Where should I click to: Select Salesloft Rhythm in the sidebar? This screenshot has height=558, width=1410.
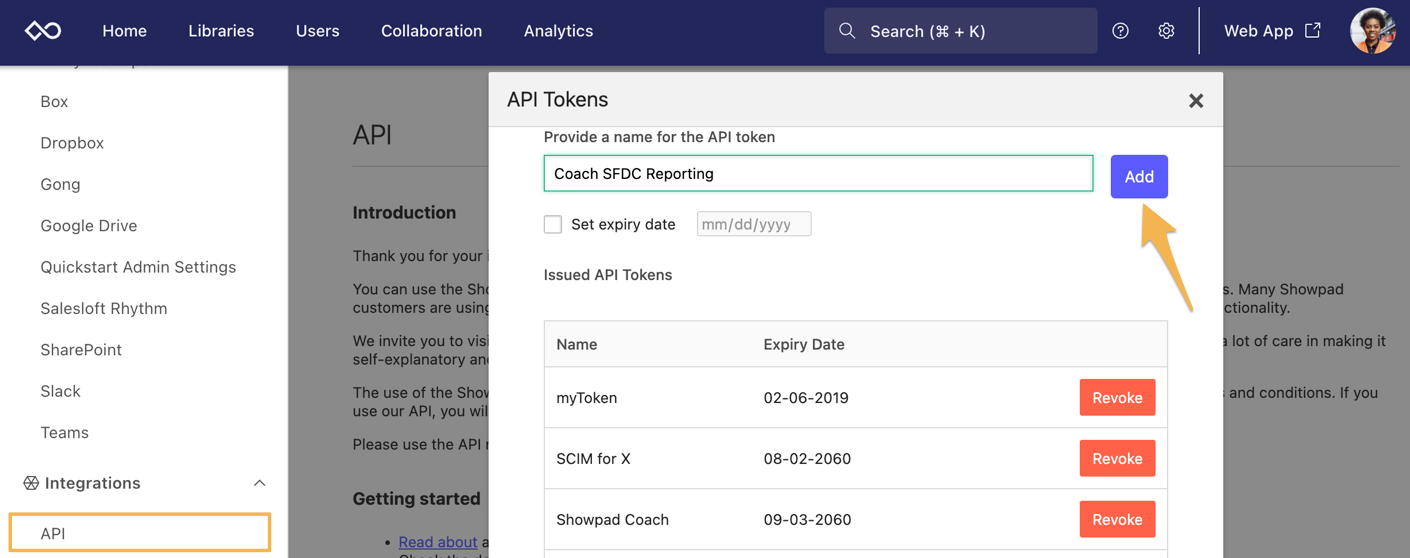[104, 308]
